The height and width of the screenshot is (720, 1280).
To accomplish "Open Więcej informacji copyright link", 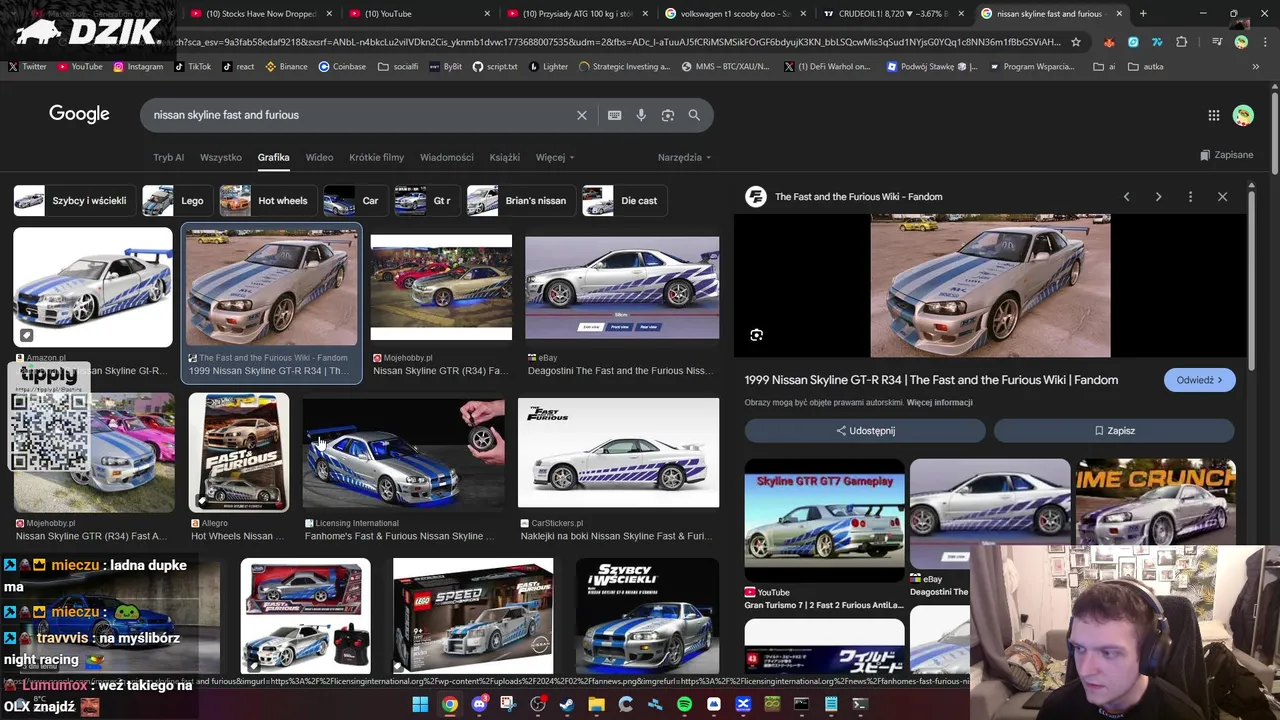I will [x=939, y=403].
